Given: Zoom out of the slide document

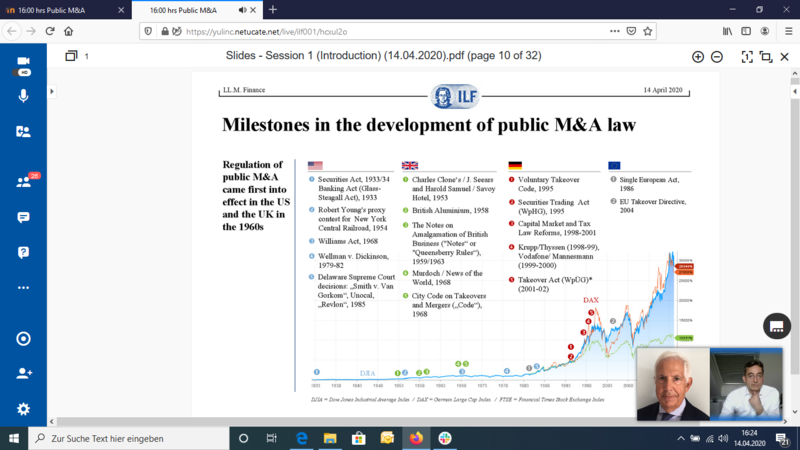Looking at the screenshot, I should [717, 57].
